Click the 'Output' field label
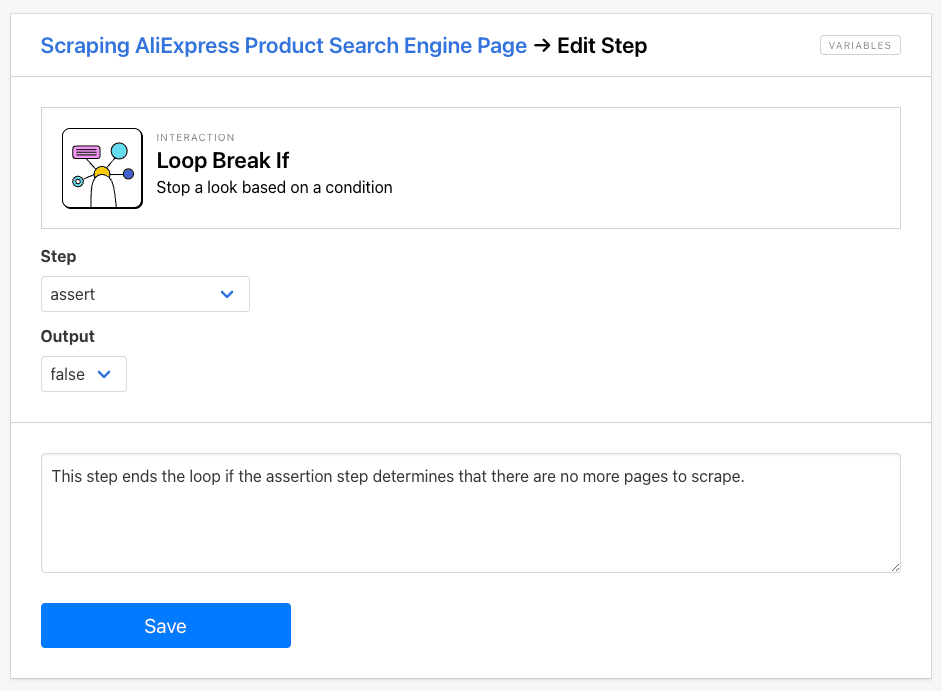This screenshot has height=691, width=942. pyautogui.click(x=67, y=336)
